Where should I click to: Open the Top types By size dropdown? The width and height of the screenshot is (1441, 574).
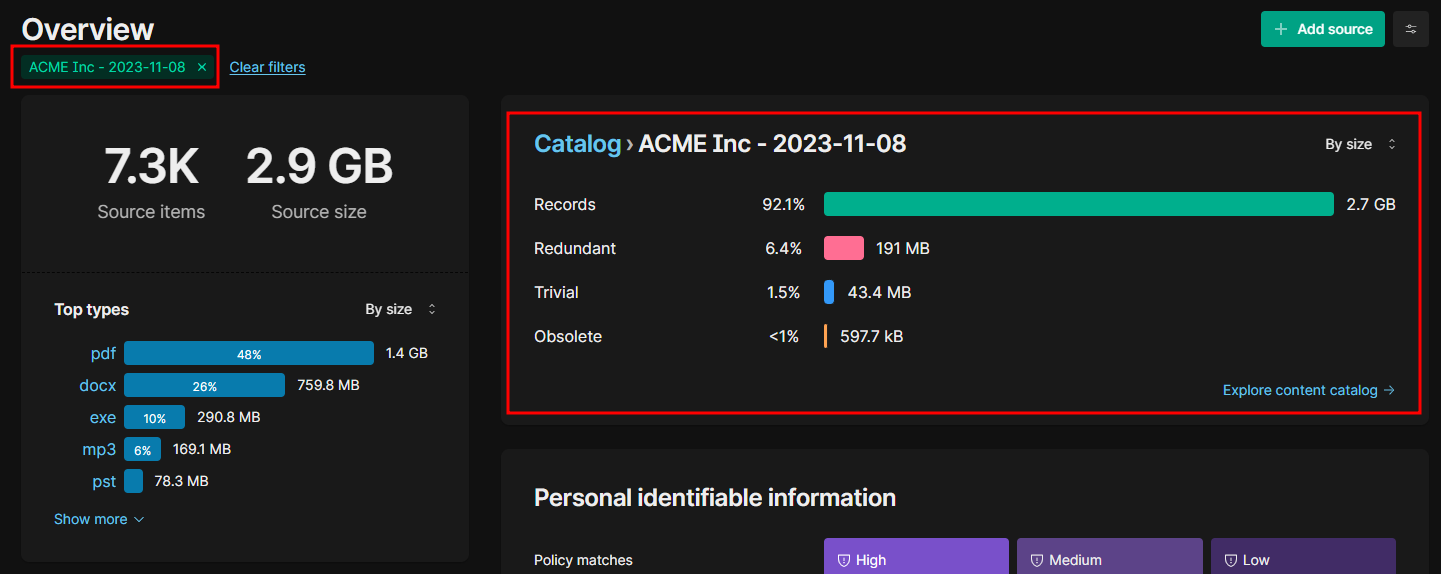(x=401, y=309)
